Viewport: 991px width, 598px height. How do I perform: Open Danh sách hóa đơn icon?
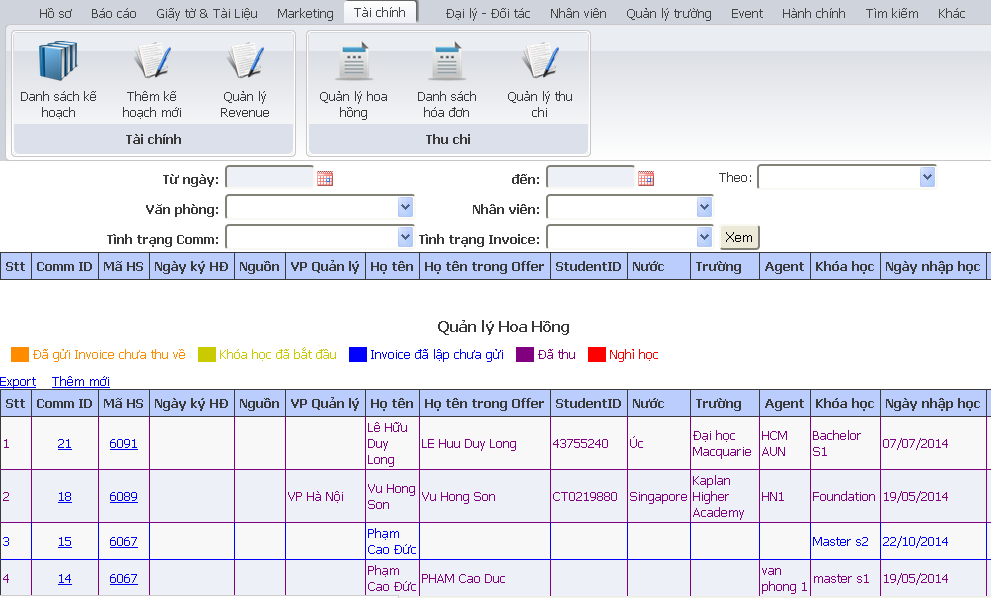446,61
